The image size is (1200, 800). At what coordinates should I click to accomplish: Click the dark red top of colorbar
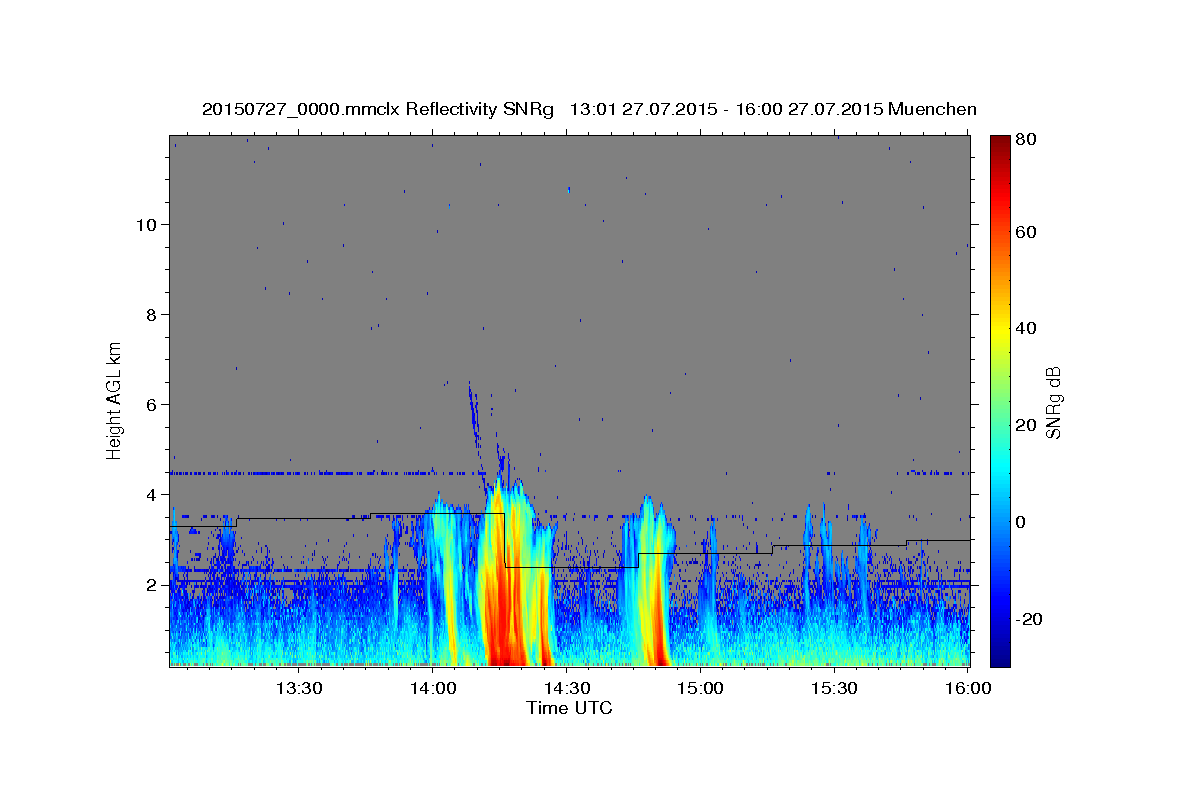point(1000,145)
